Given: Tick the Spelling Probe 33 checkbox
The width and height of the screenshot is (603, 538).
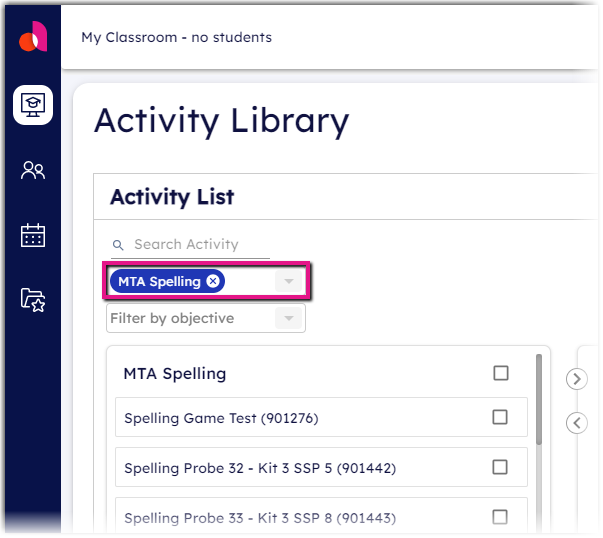Looking at the screenshot, I should pos(500,517).
